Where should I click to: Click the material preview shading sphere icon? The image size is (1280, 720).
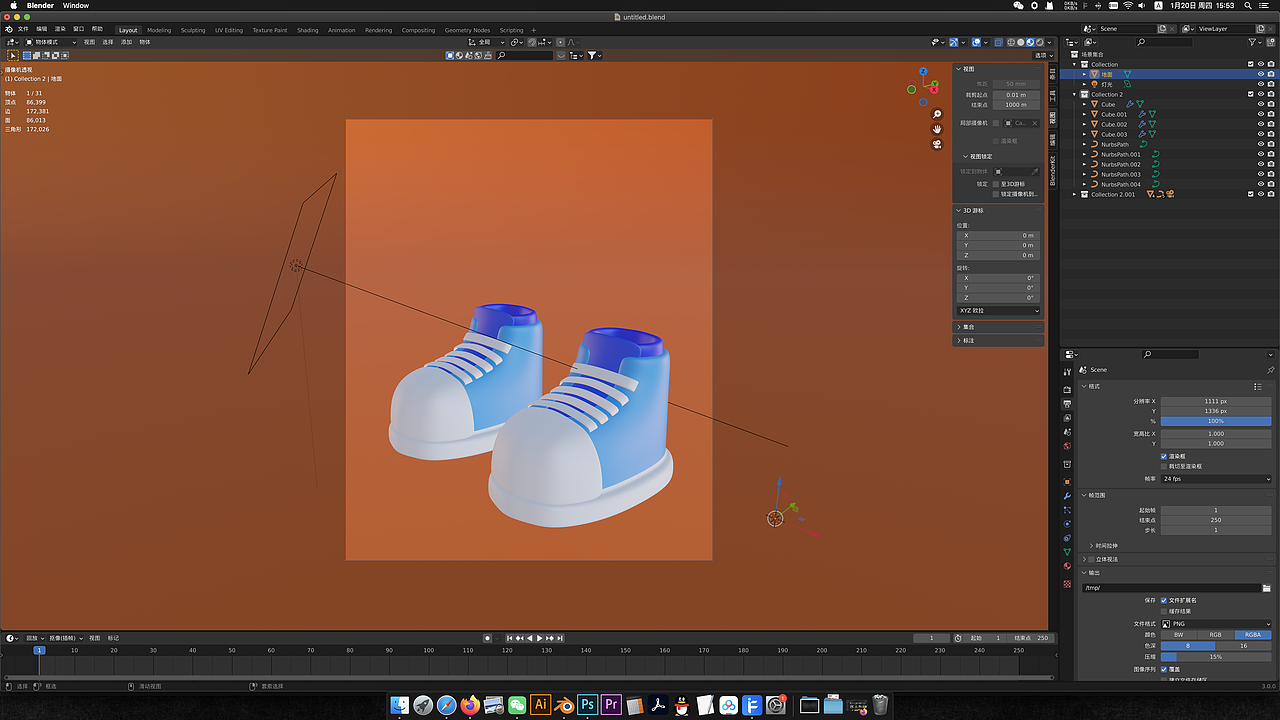click(1031, 43)
